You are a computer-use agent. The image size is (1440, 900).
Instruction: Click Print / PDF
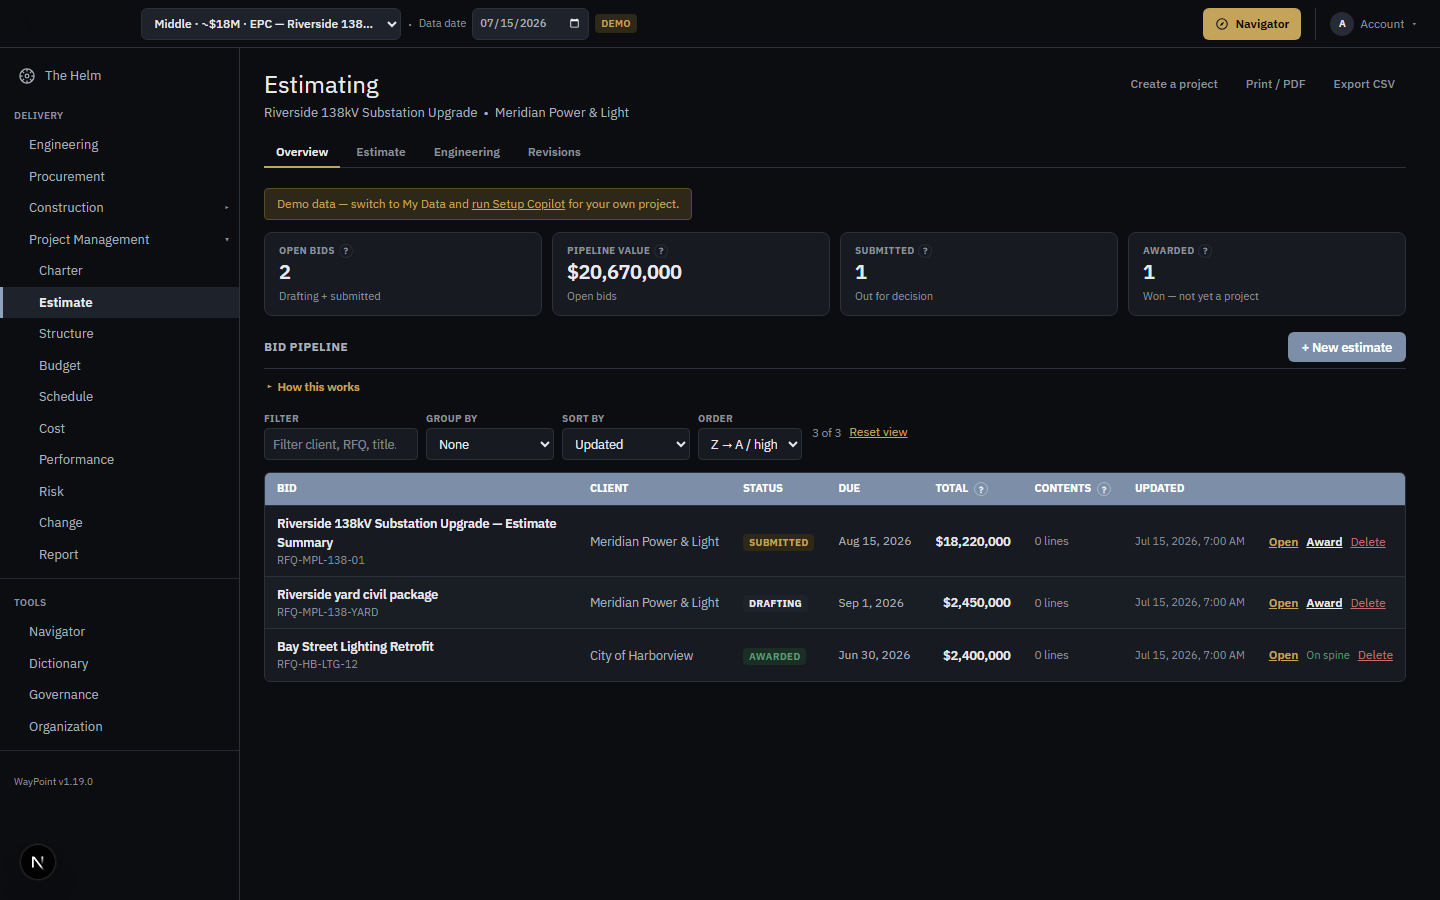[x=1275, y=84]
